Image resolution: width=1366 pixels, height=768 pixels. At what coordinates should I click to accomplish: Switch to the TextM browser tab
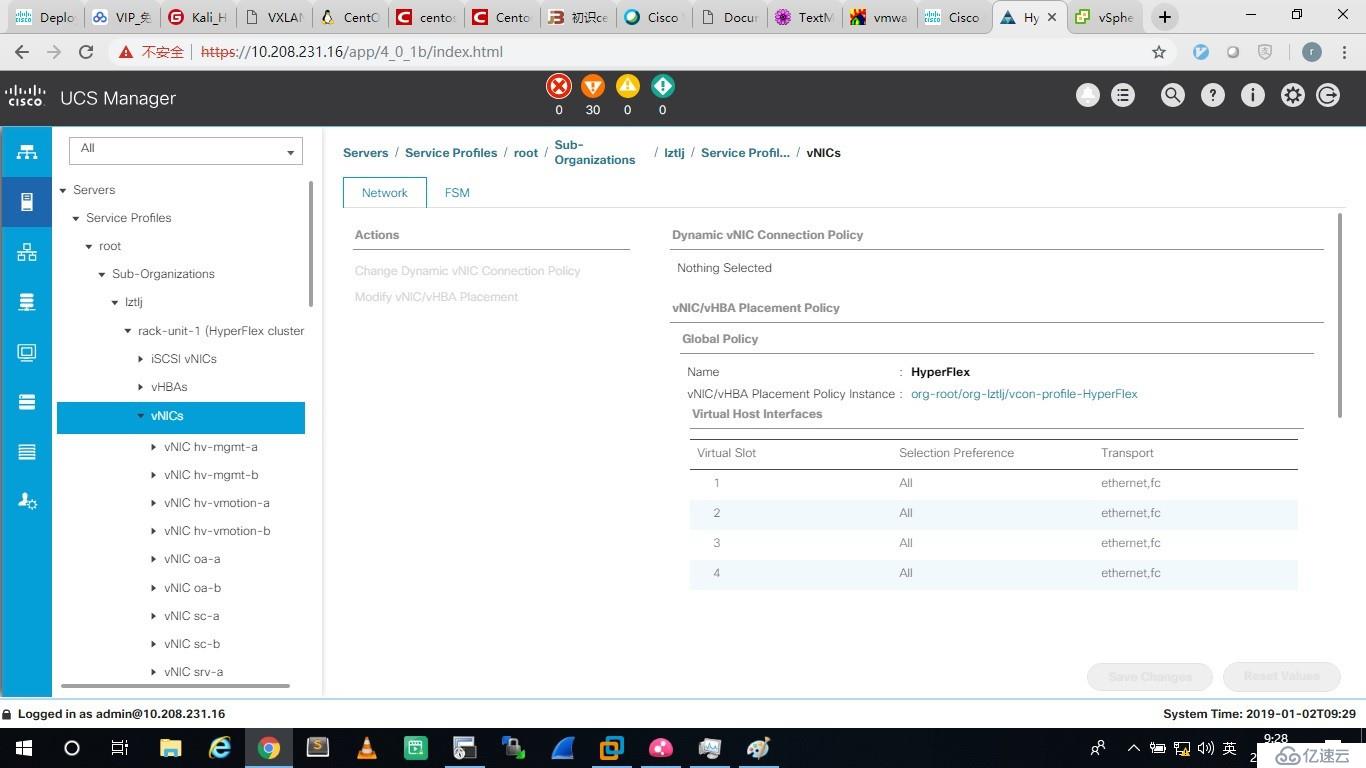click(806, 17)
